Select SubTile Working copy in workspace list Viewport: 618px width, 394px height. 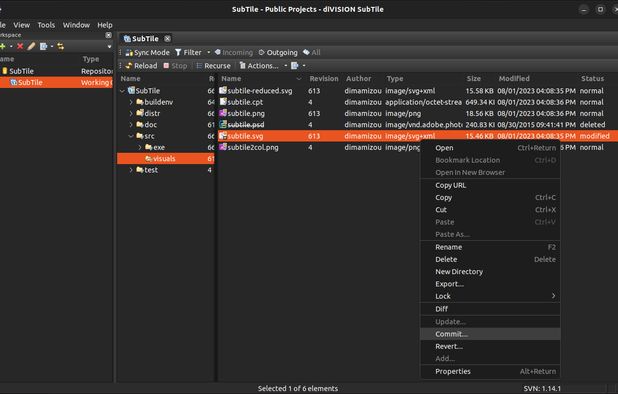tap(56, 82)
